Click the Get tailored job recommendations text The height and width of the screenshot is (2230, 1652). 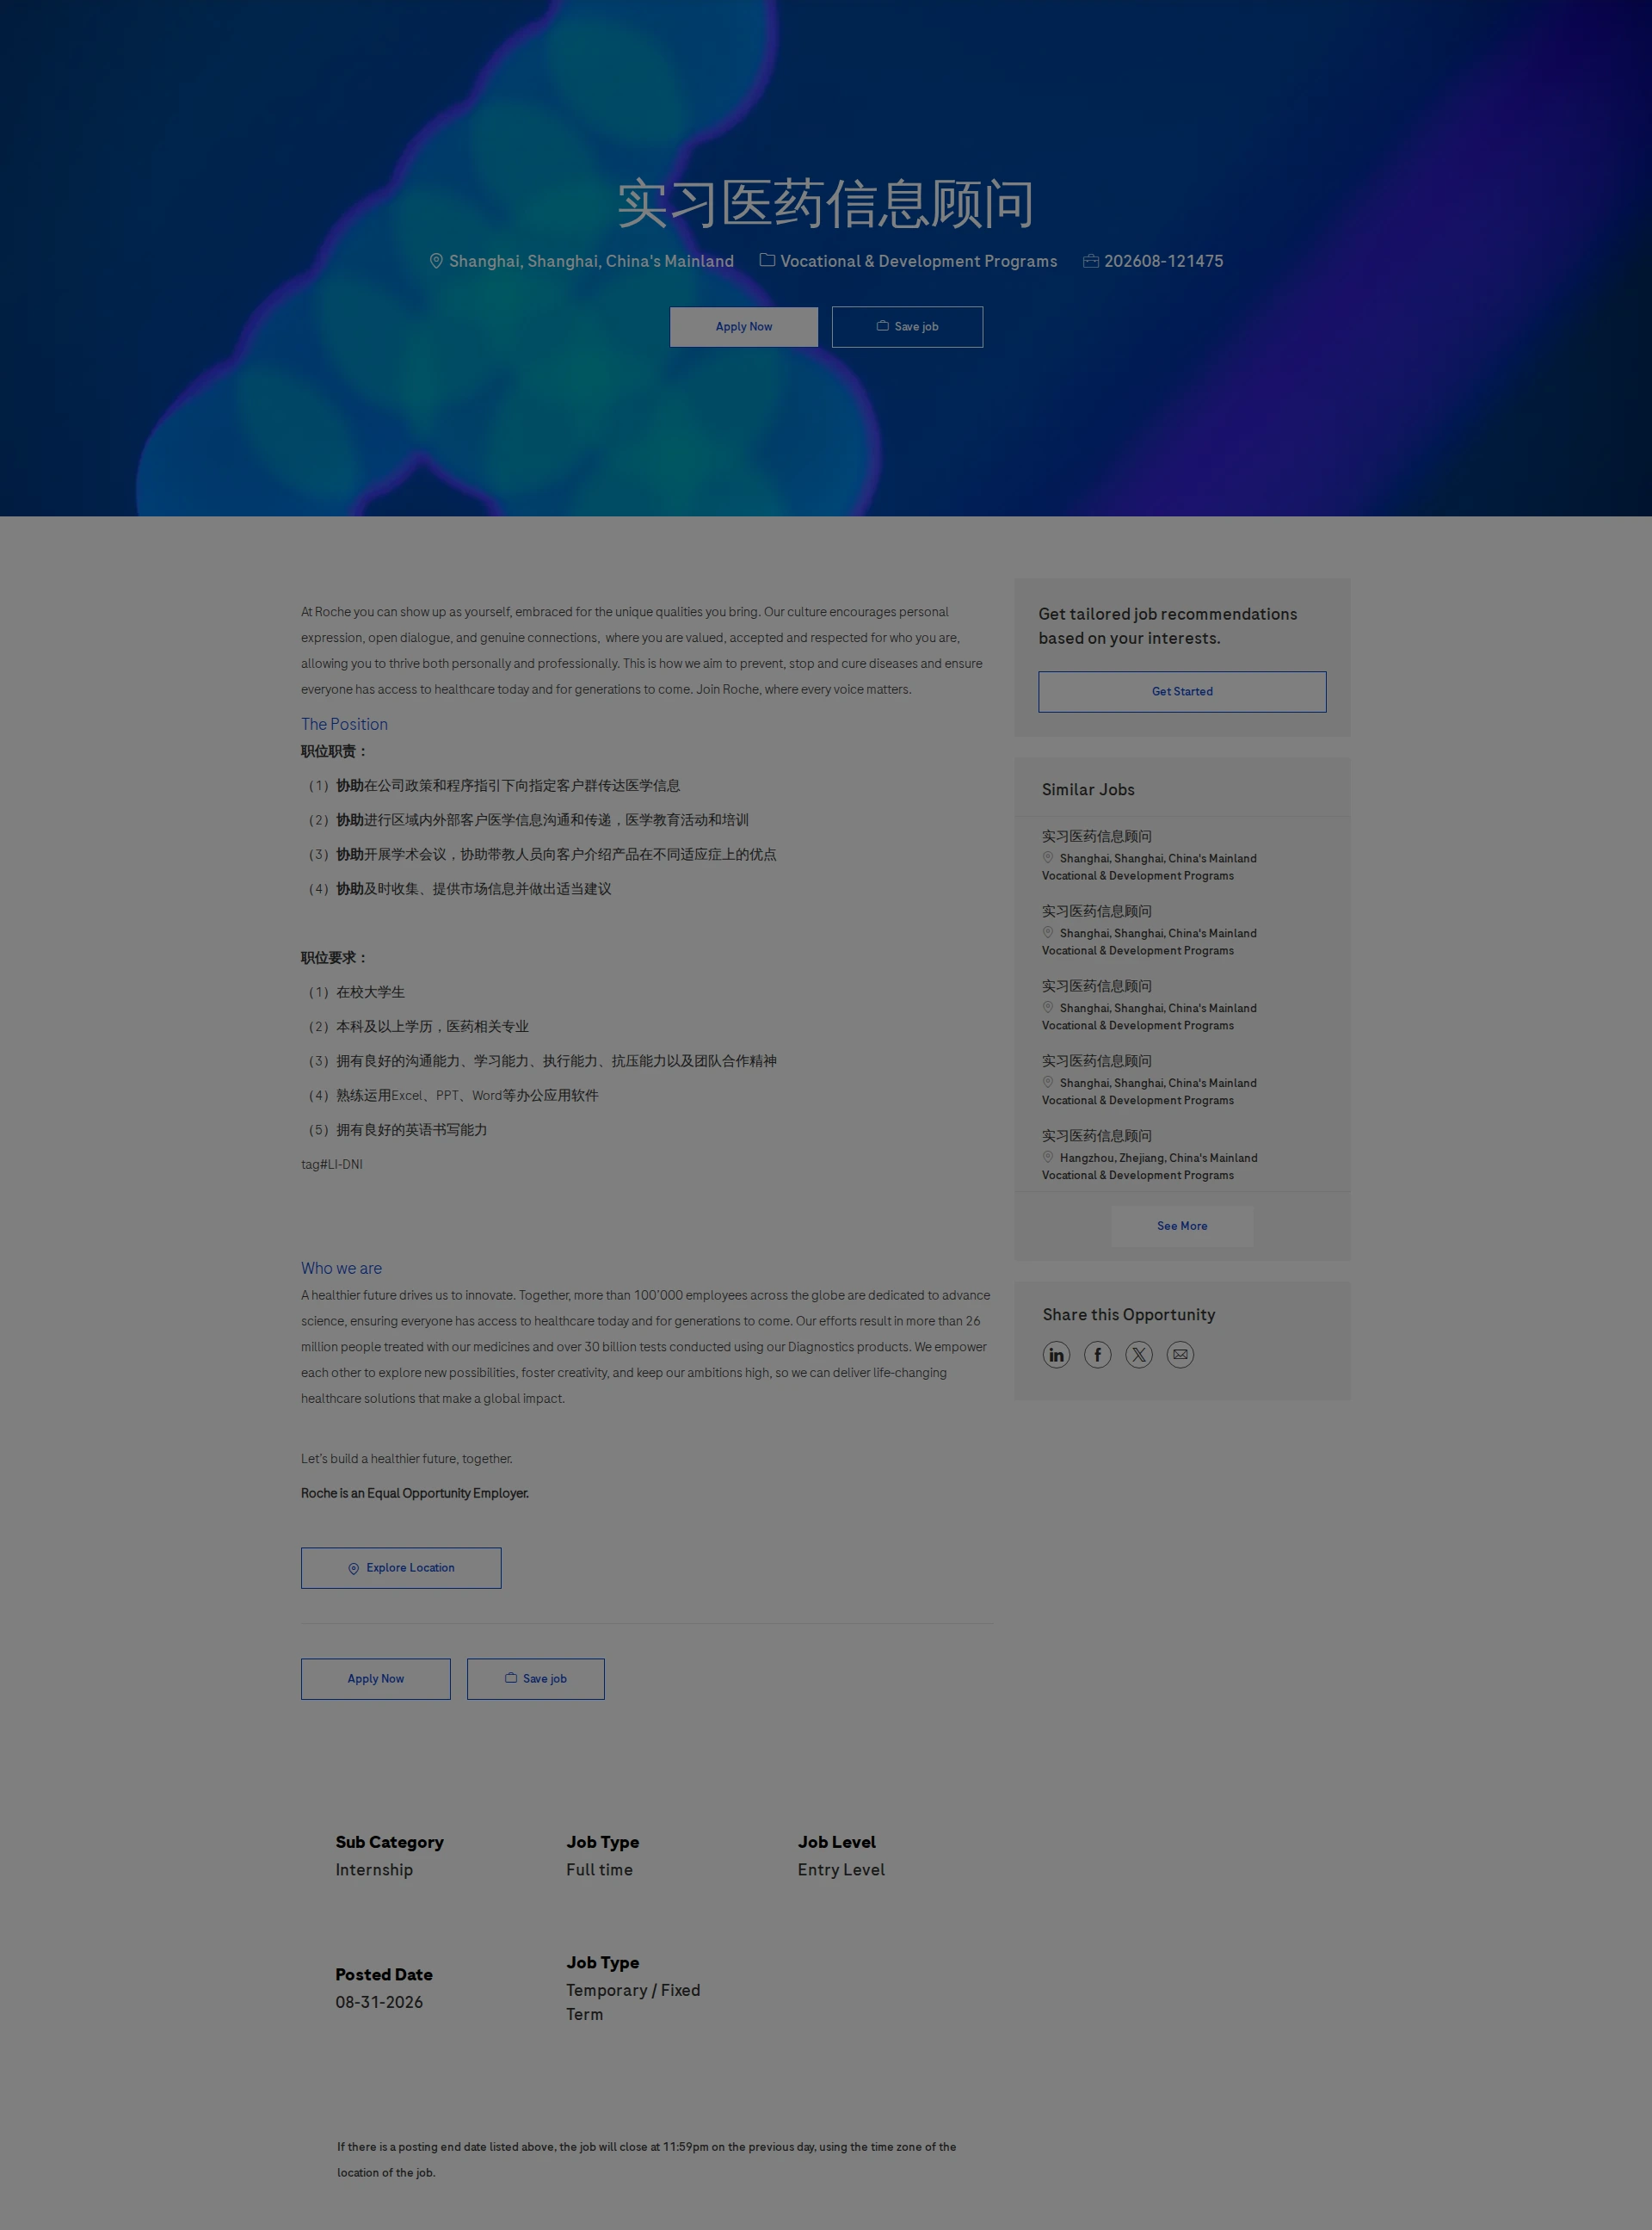click(1168, 626)
